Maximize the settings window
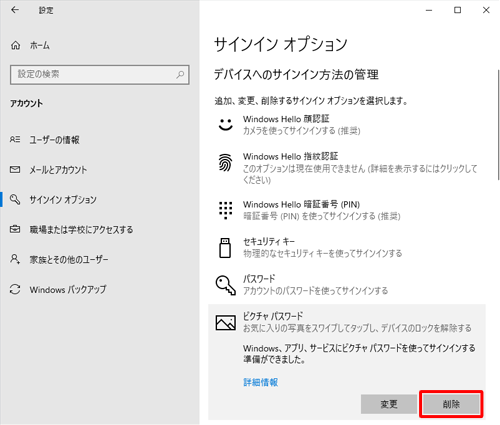The width and height of the screenshot is (500, 425). point(458,10)
